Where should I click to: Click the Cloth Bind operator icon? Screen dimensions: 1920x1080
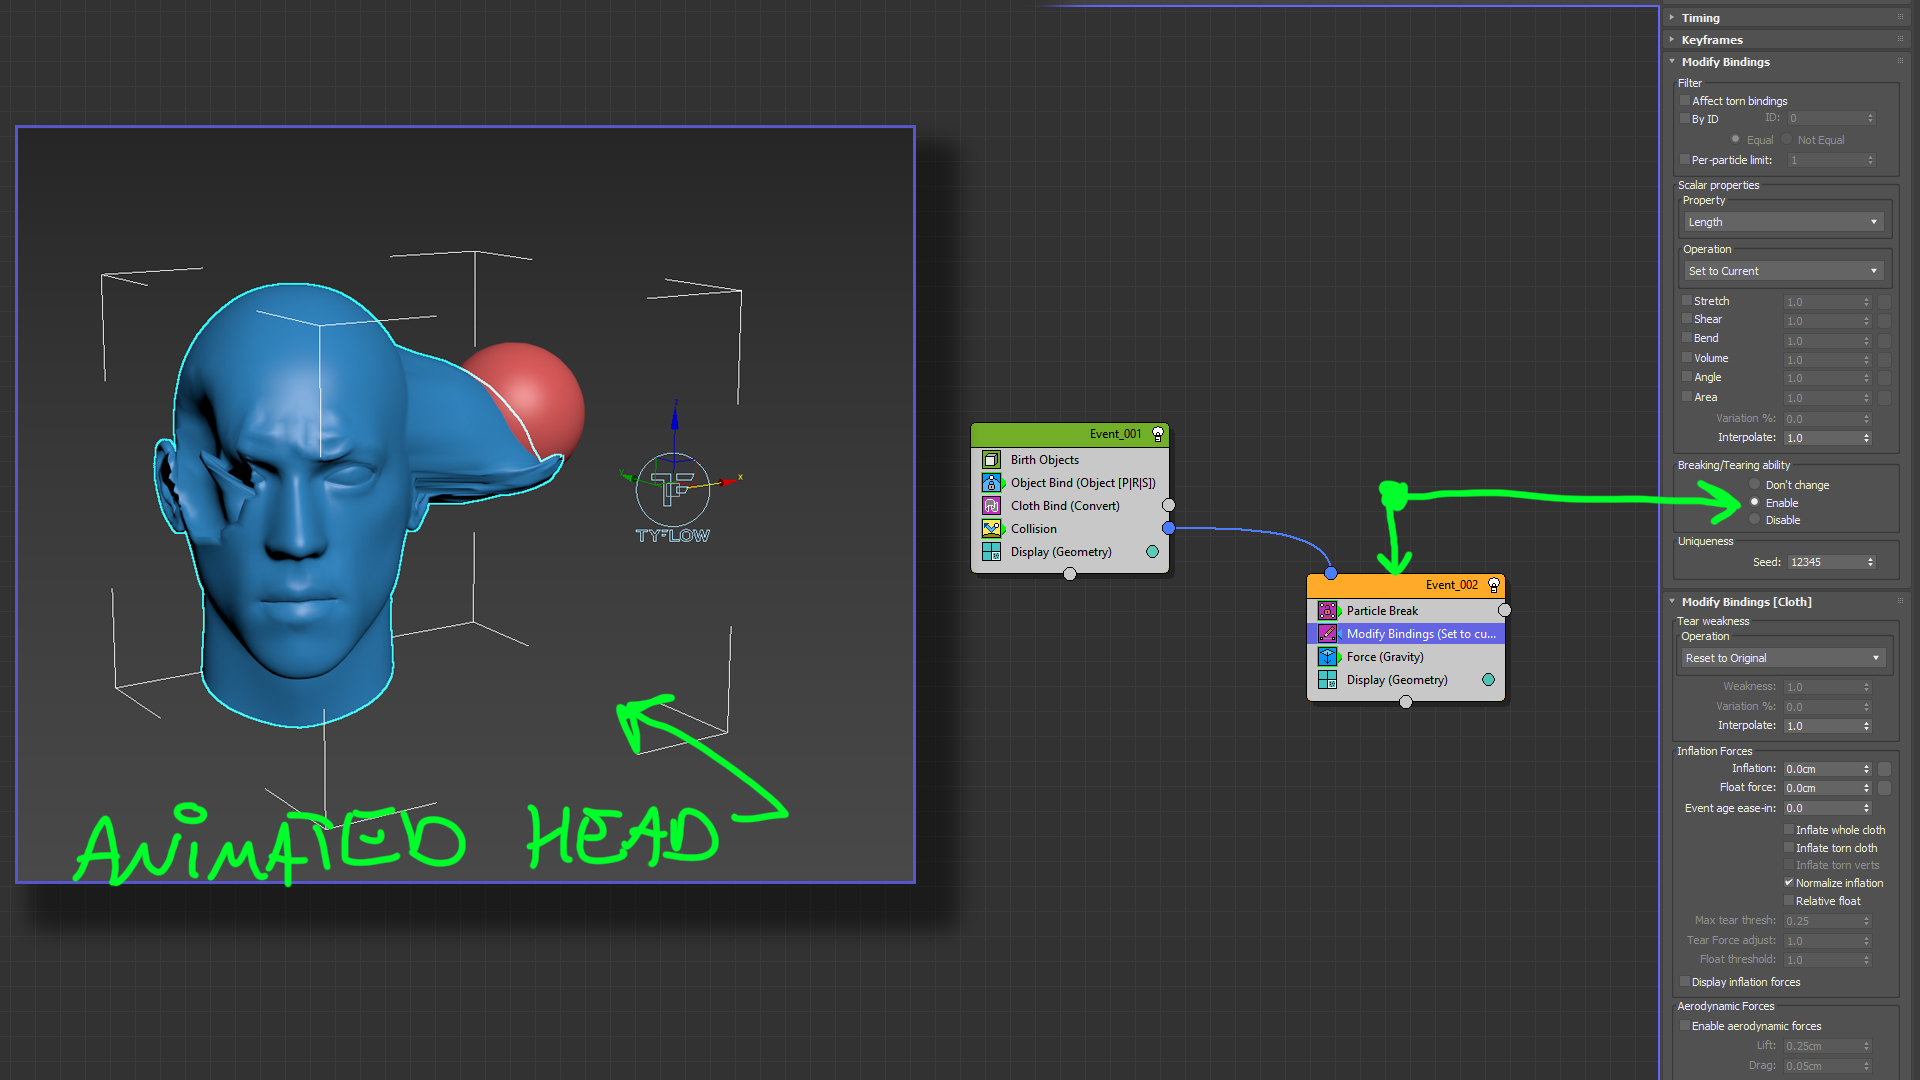coord(991,506)
